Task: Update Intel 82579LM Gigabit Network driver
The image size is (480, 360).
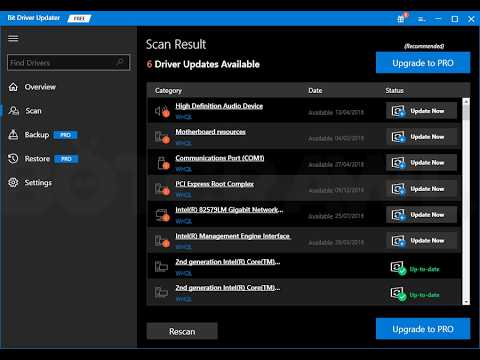Action: tap(421, 215)
